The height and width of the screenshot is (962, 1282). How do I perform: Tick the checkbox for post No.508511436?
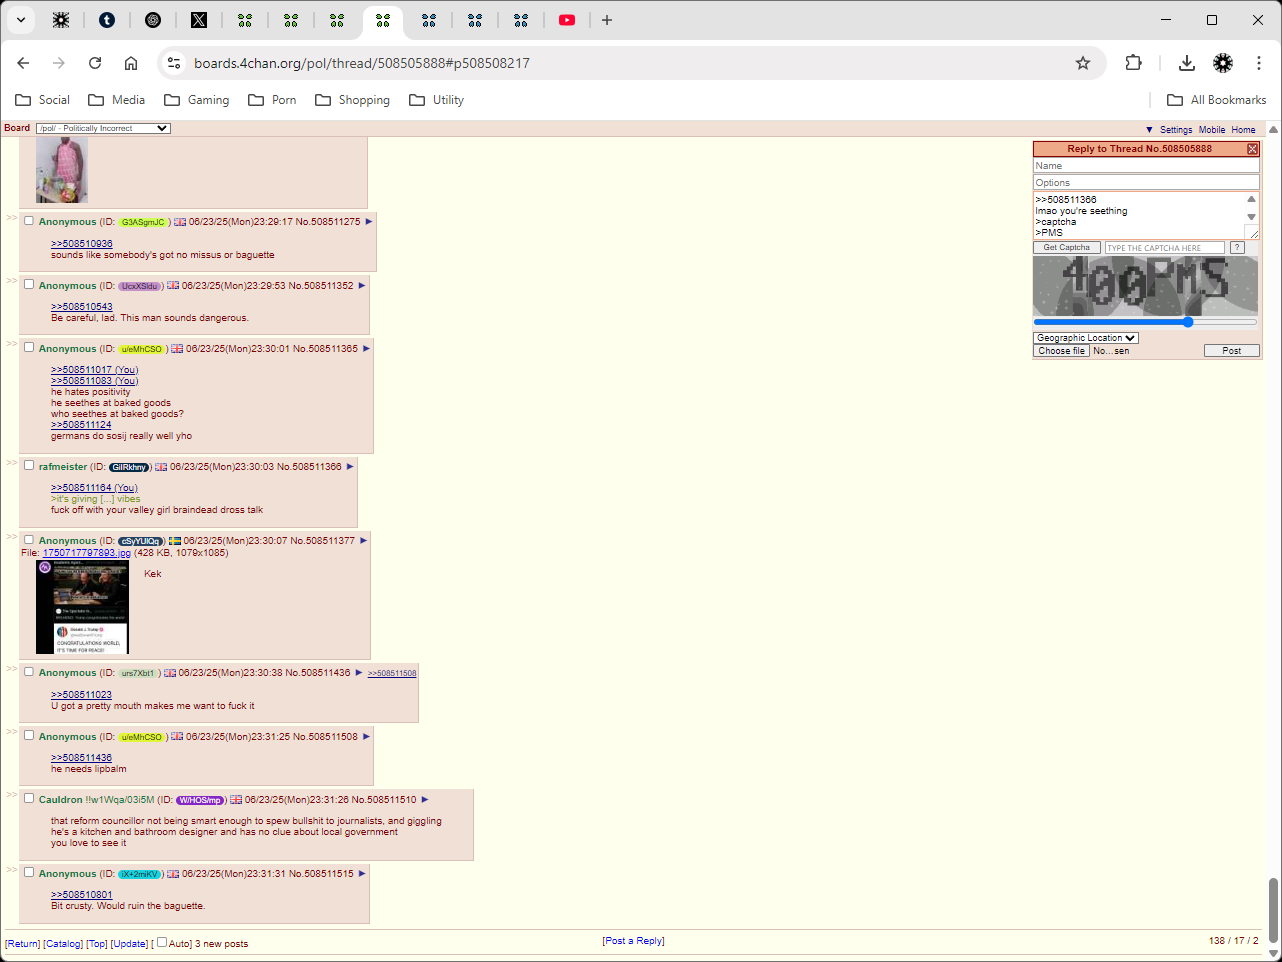tap(29, 672)
